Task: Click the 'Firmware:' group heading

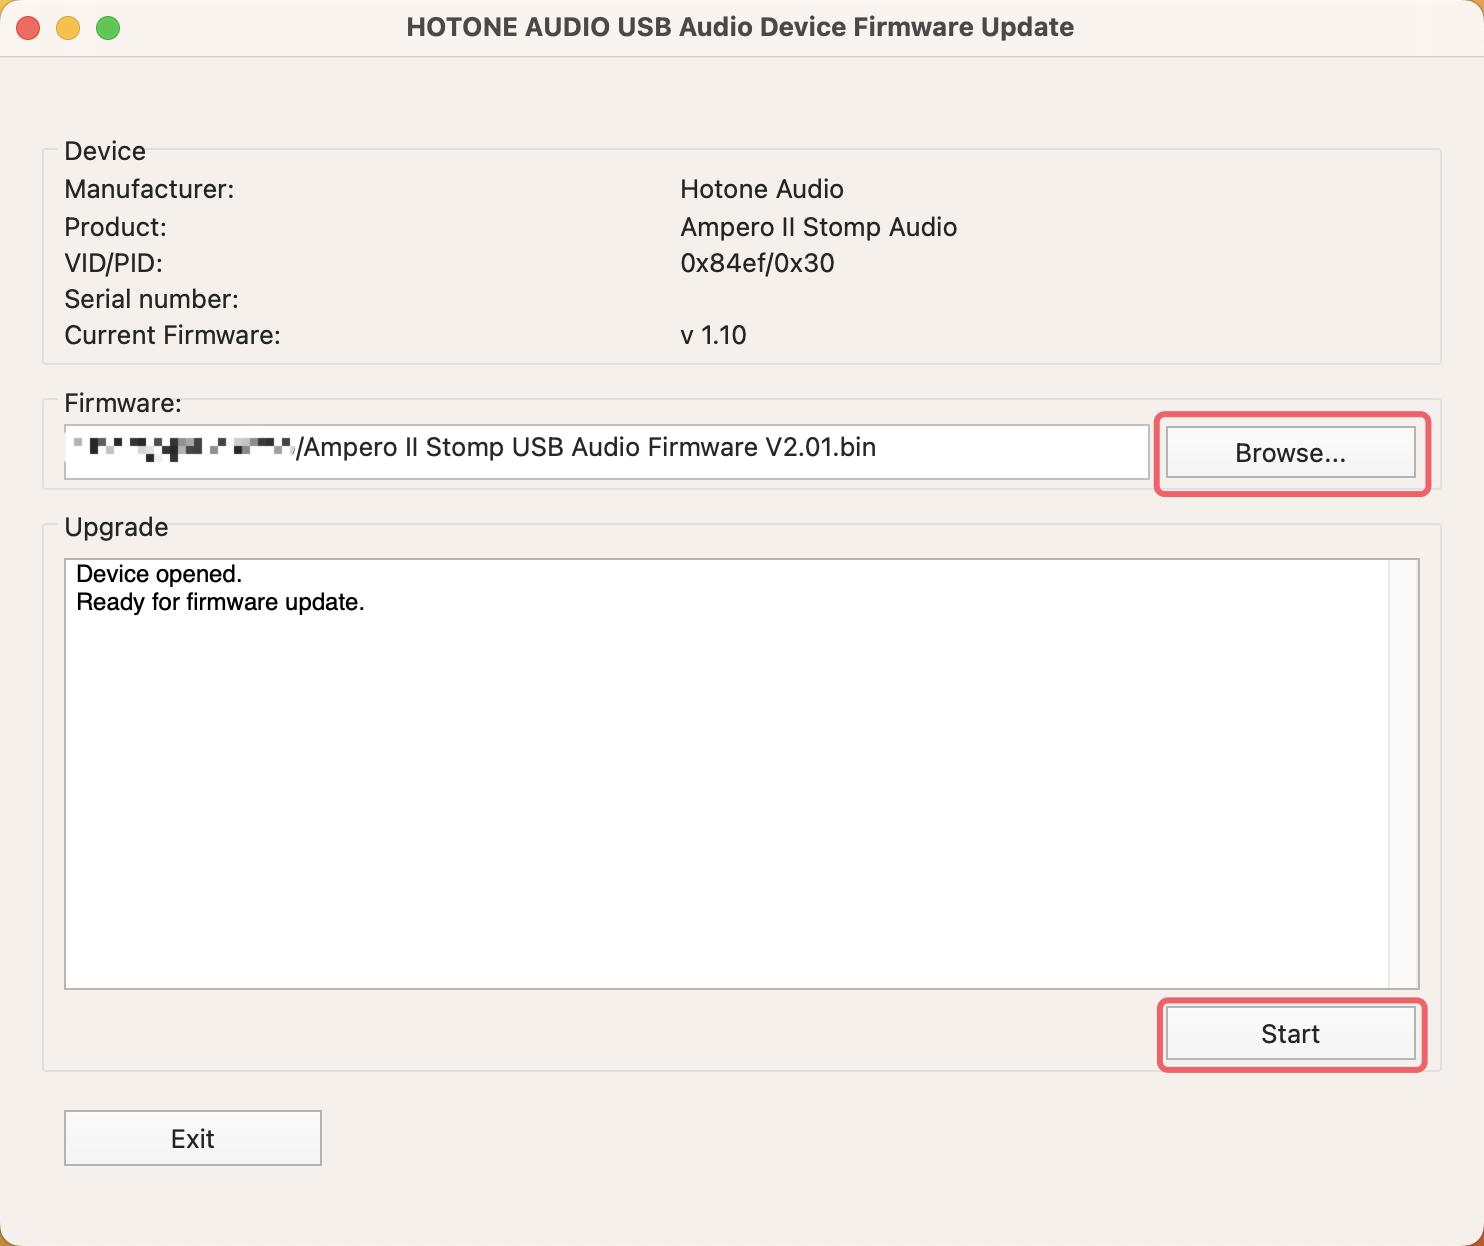Action: point(123,403)
